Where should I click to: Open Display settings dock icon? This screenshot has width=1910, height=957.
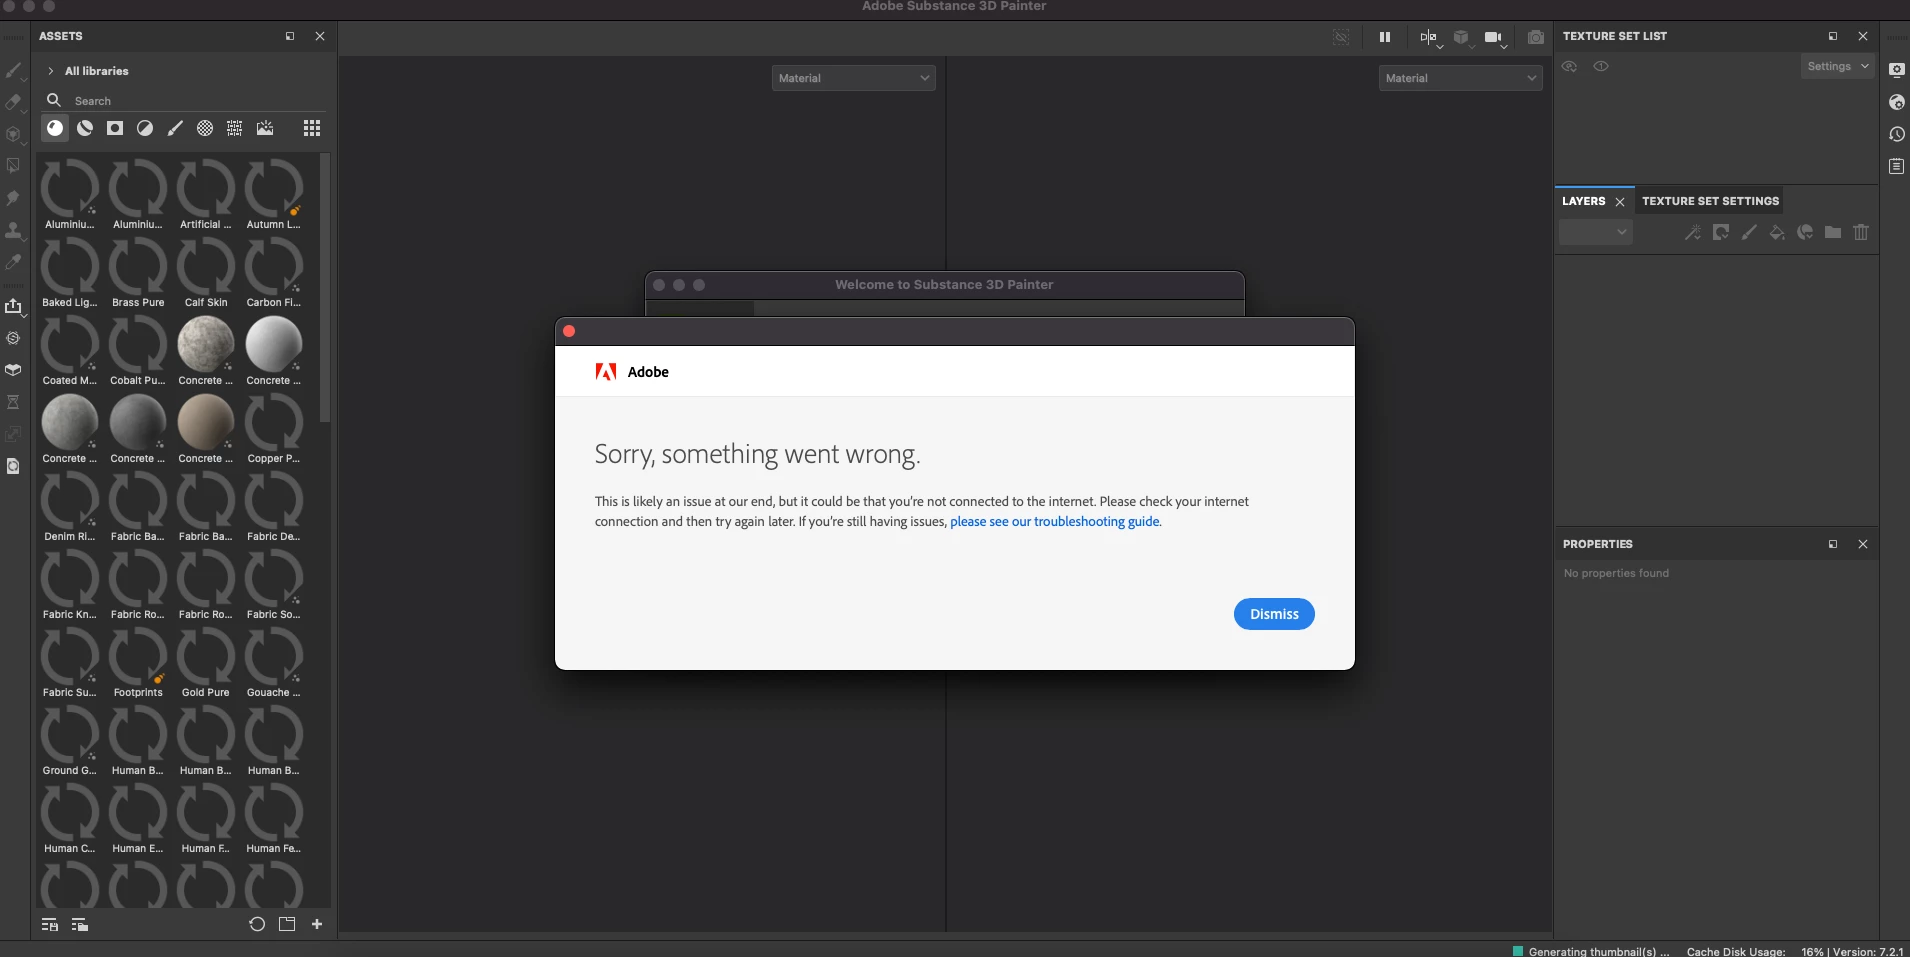point(1897,70)
